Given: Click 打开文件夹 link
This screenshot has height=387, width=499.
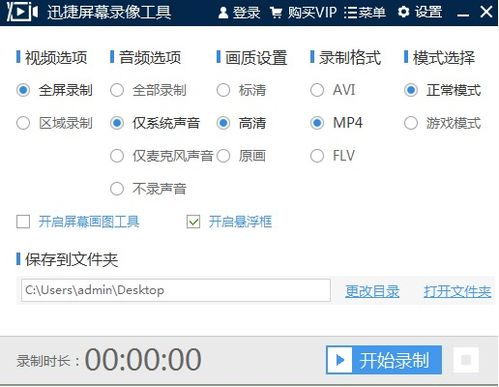Looking at the screenshot, I should pos(457,291).
